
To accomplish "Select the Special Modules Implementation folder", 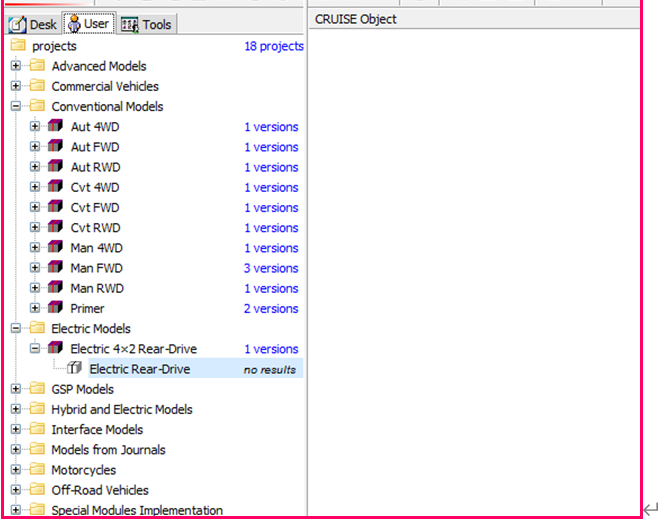I will click(137, 510).
